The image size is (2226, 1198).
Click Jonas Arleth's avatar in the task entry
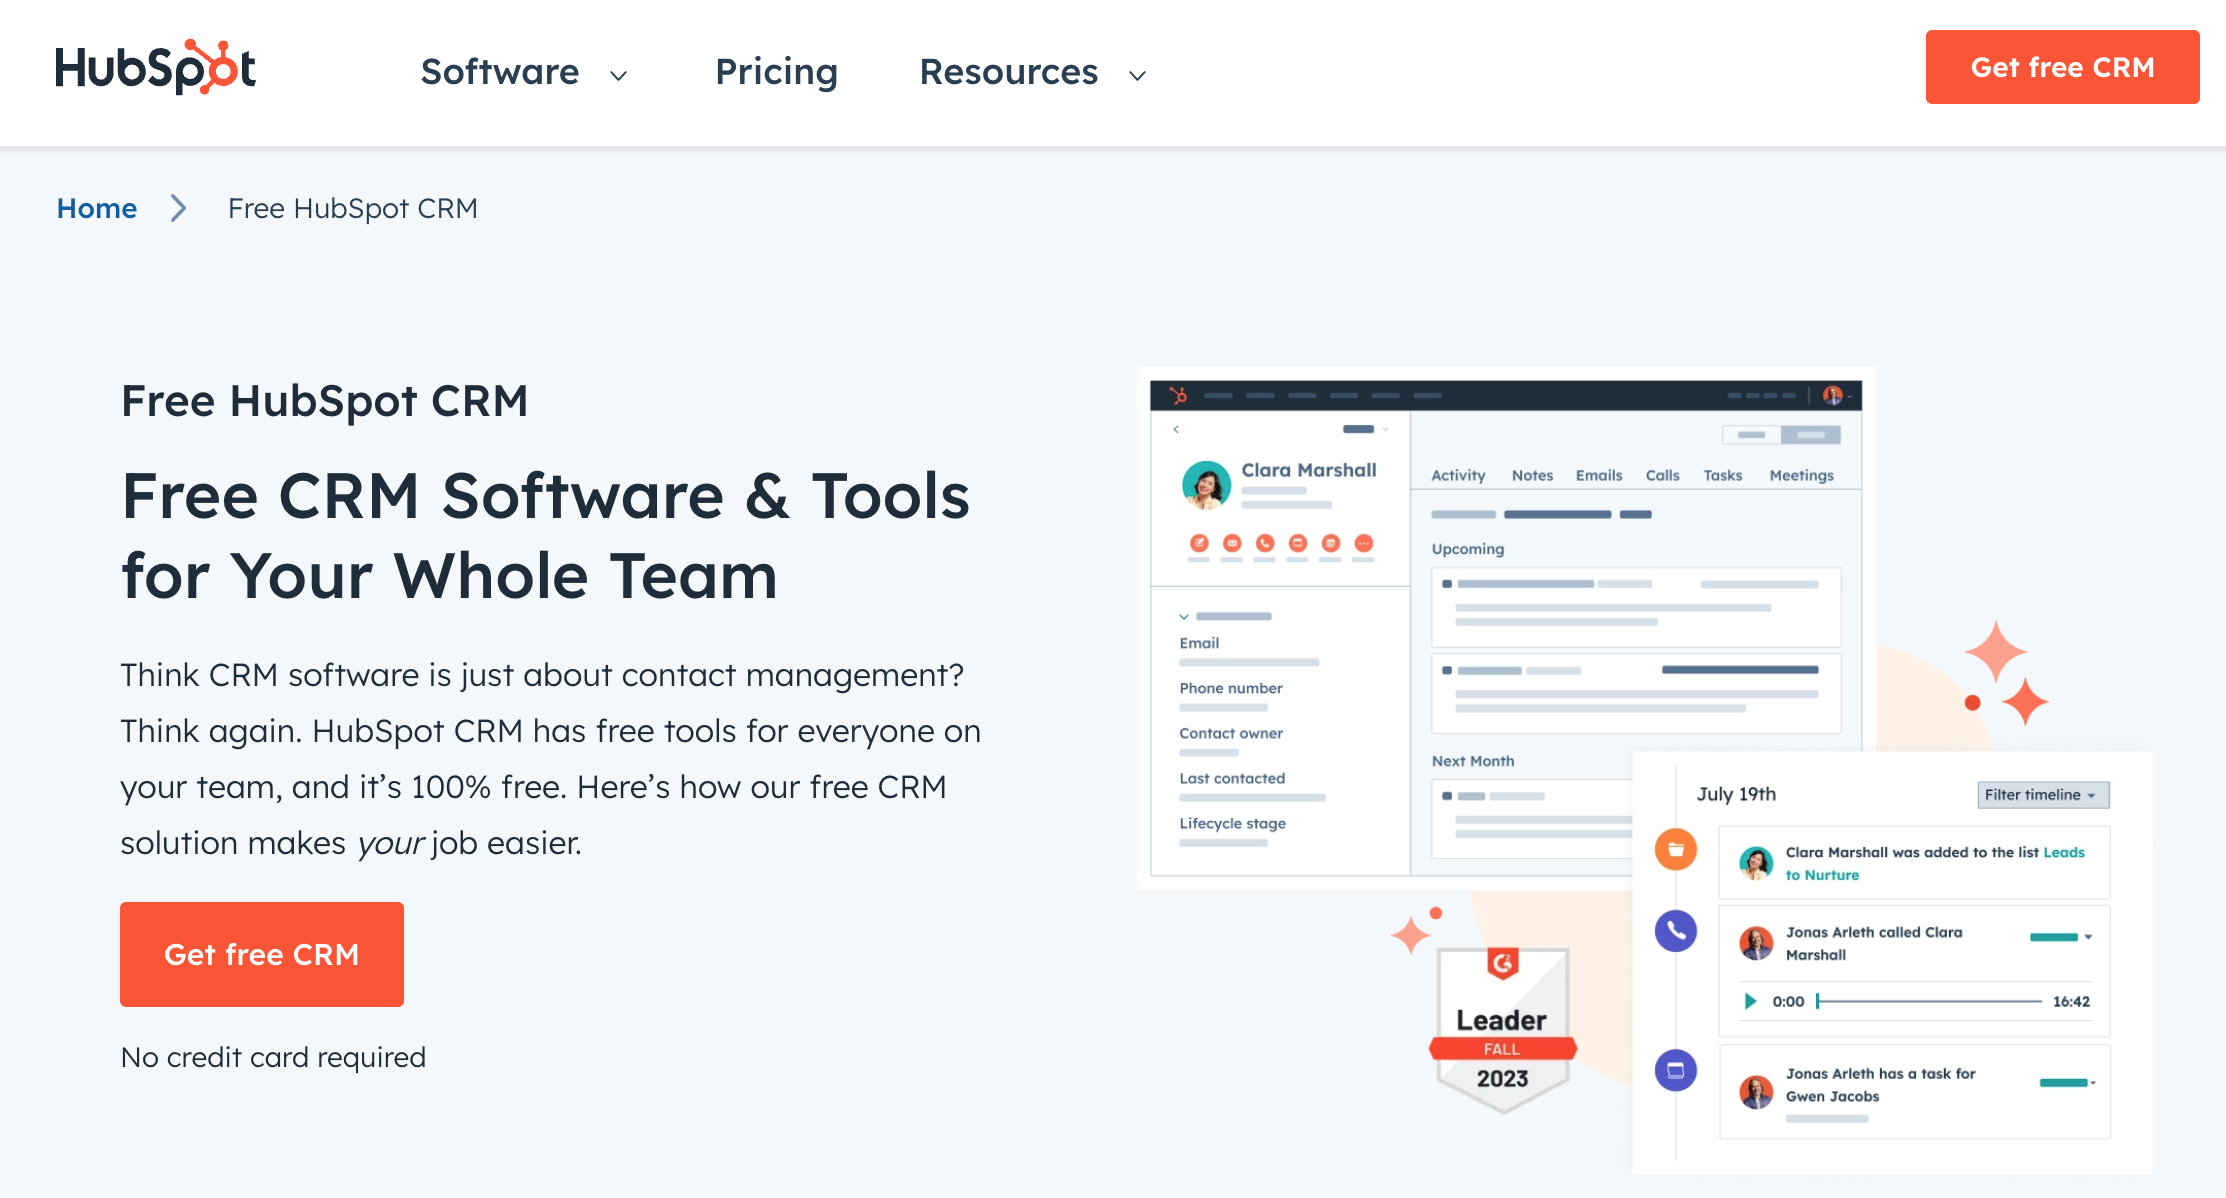(1756, 1091)
